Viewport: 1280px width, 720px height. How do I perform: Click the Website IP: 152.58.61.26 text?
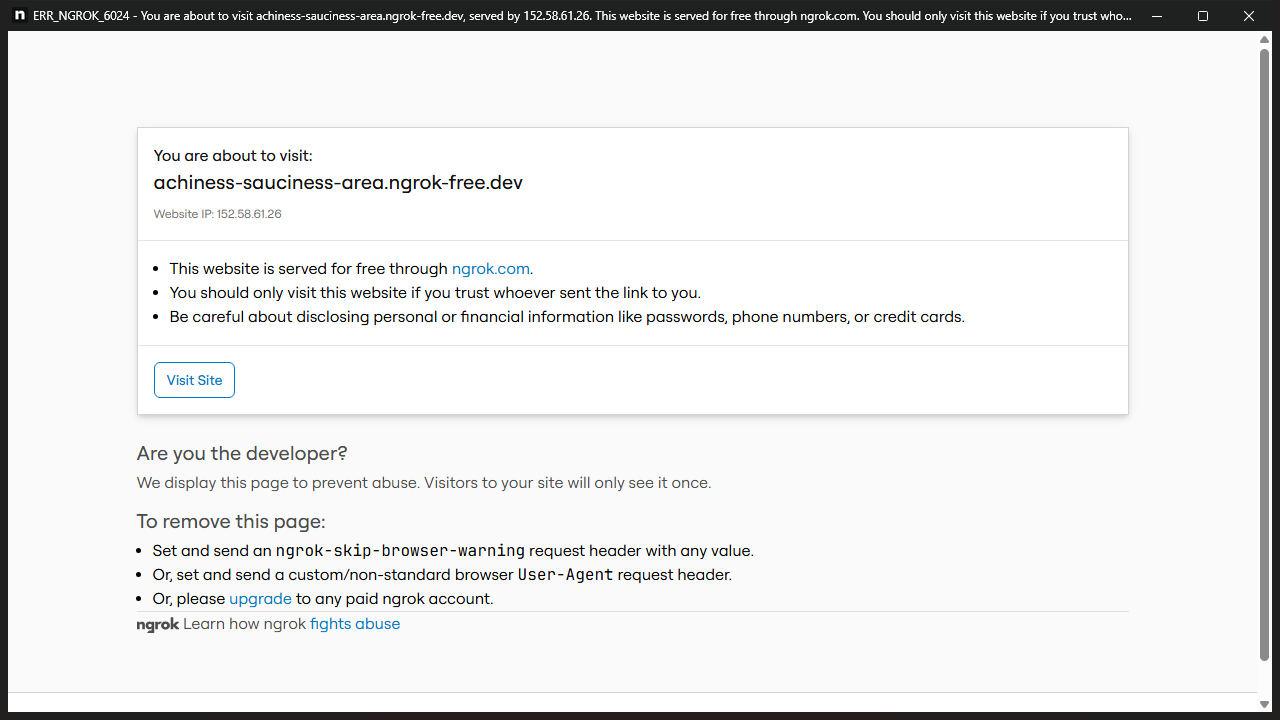(x=217, y=214)
